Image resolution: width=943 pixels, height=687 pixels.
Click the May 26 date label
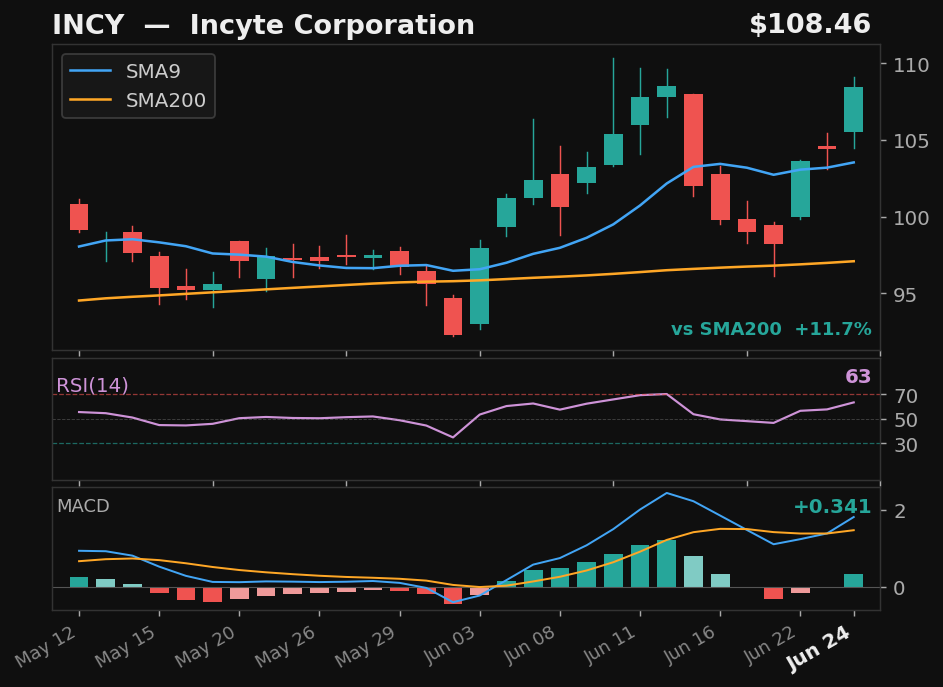tap(287, 645)
